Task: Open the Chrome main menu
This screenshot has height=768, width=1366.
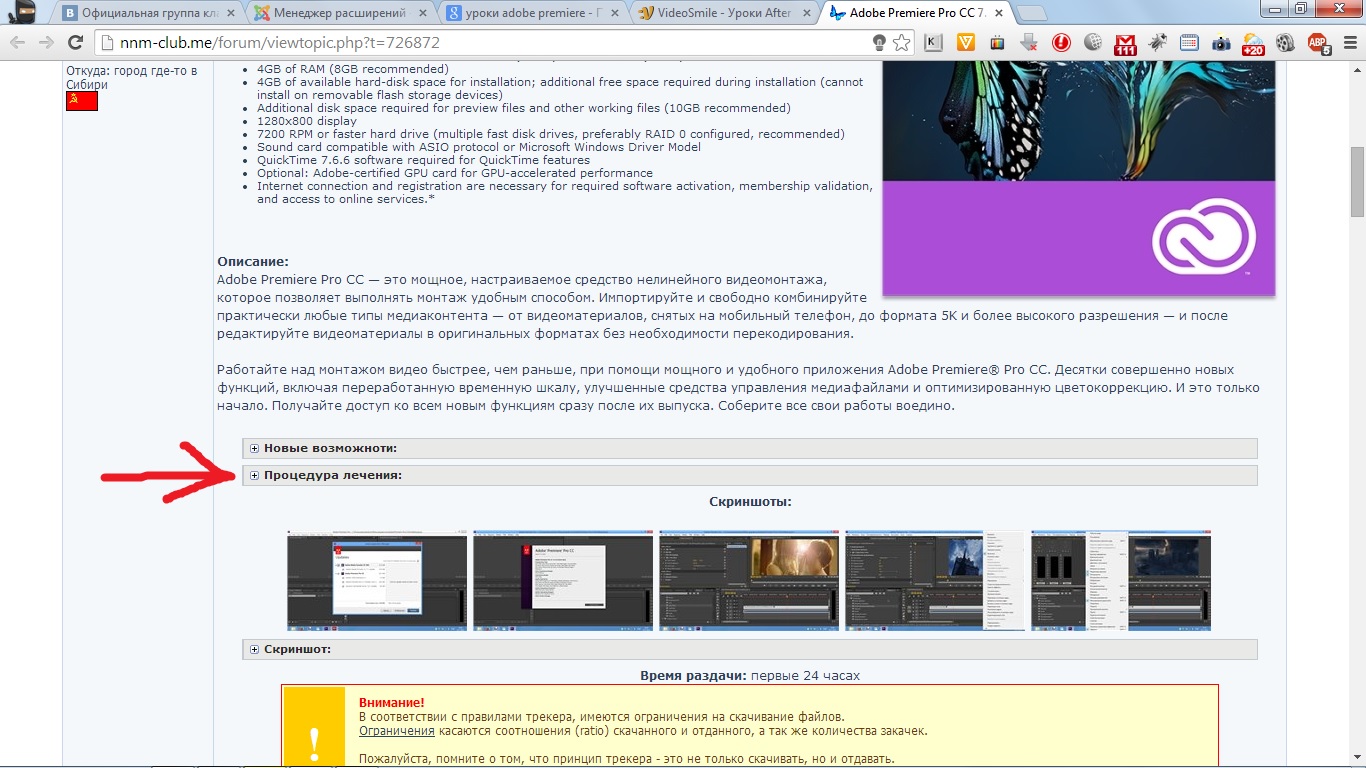Action: coord(1348,43)
